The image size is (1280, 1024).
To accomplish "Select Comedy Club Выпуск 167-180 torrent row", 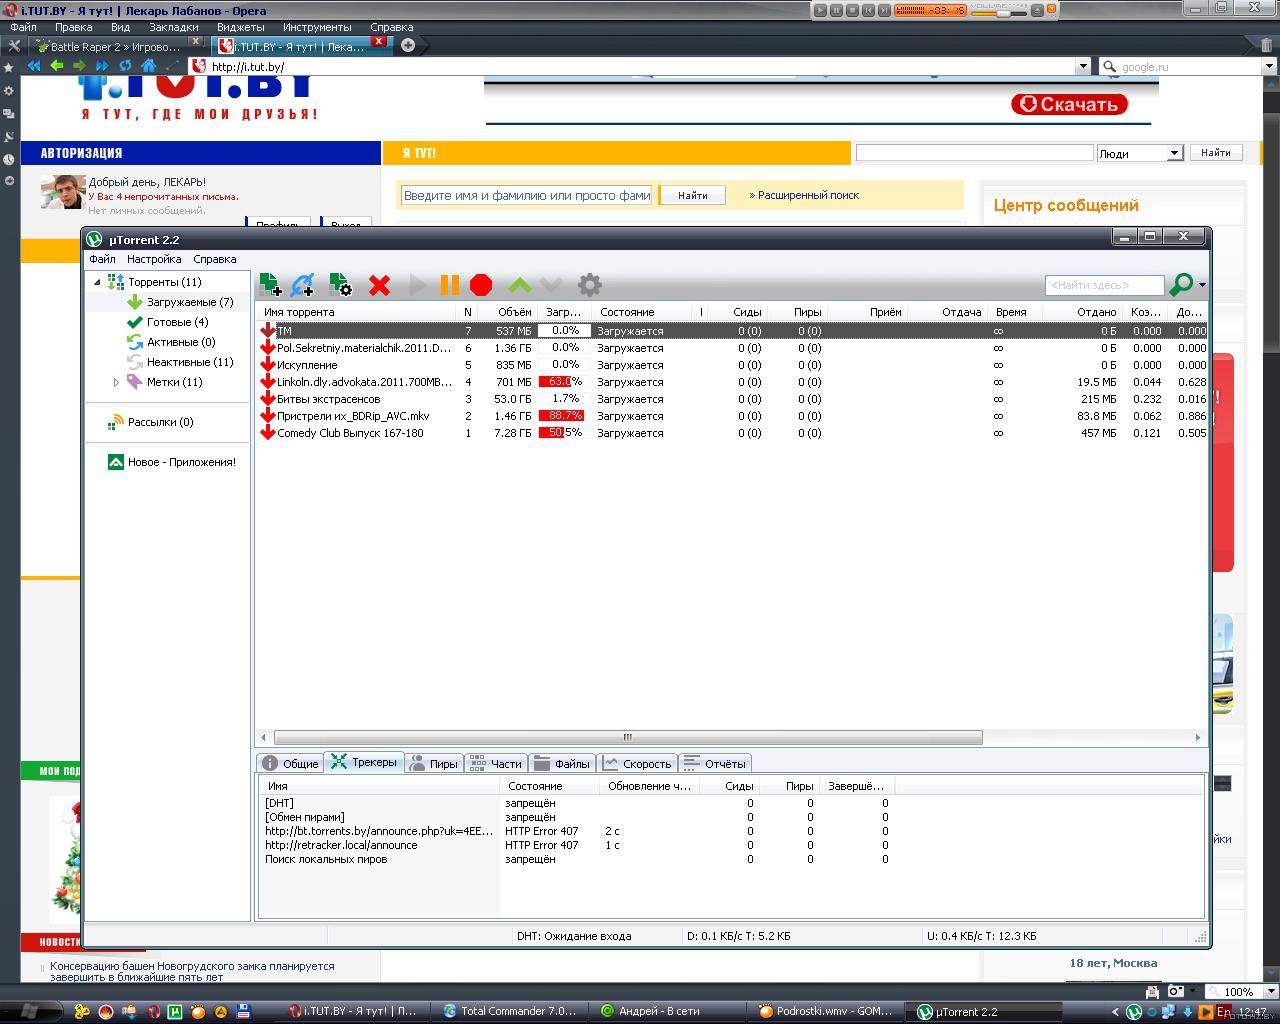I will (x=731, y=433).
